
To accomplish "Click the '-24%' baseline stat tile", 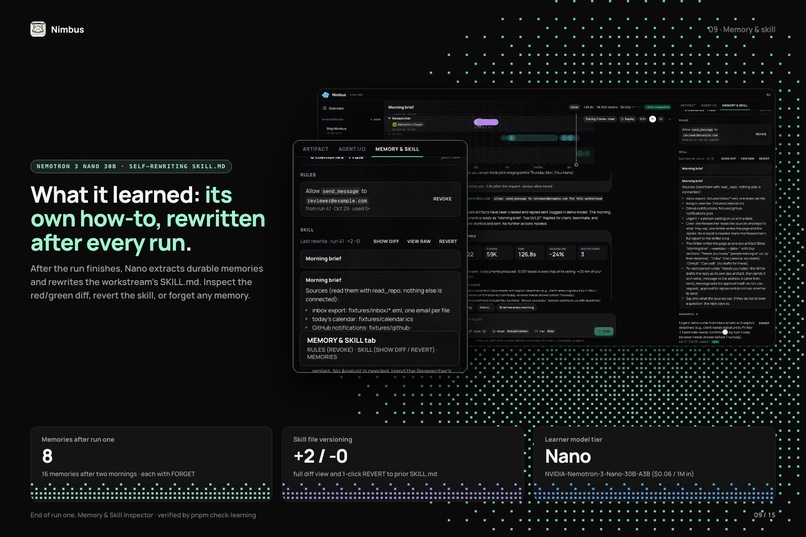I will coord(561,252).
